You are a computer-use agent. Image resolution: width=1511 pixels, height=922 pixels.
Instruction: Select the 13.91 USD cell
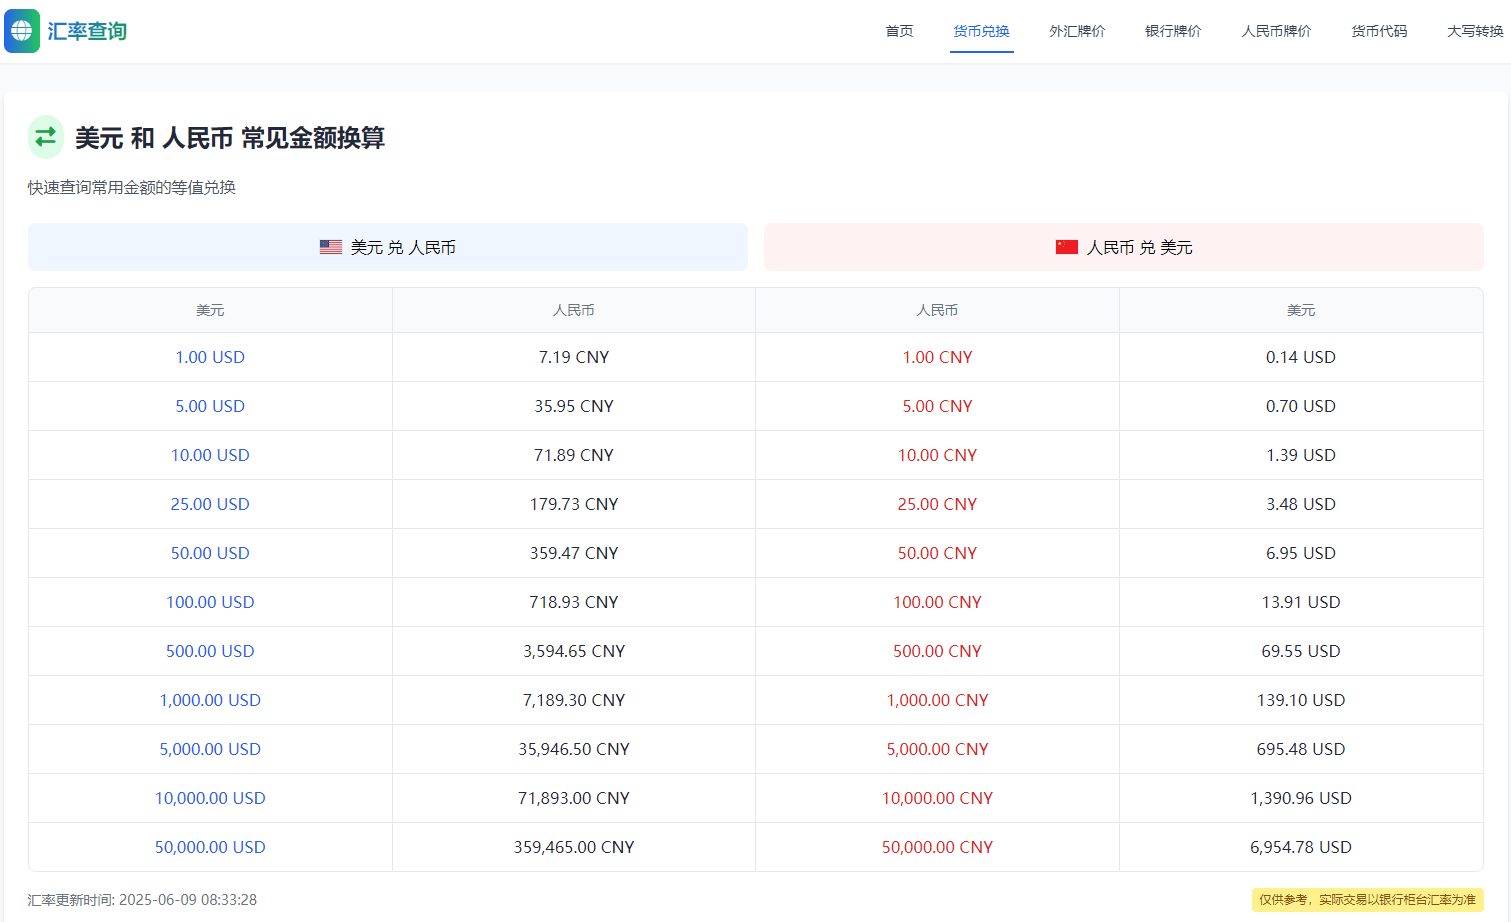(x=1301, y=602)
